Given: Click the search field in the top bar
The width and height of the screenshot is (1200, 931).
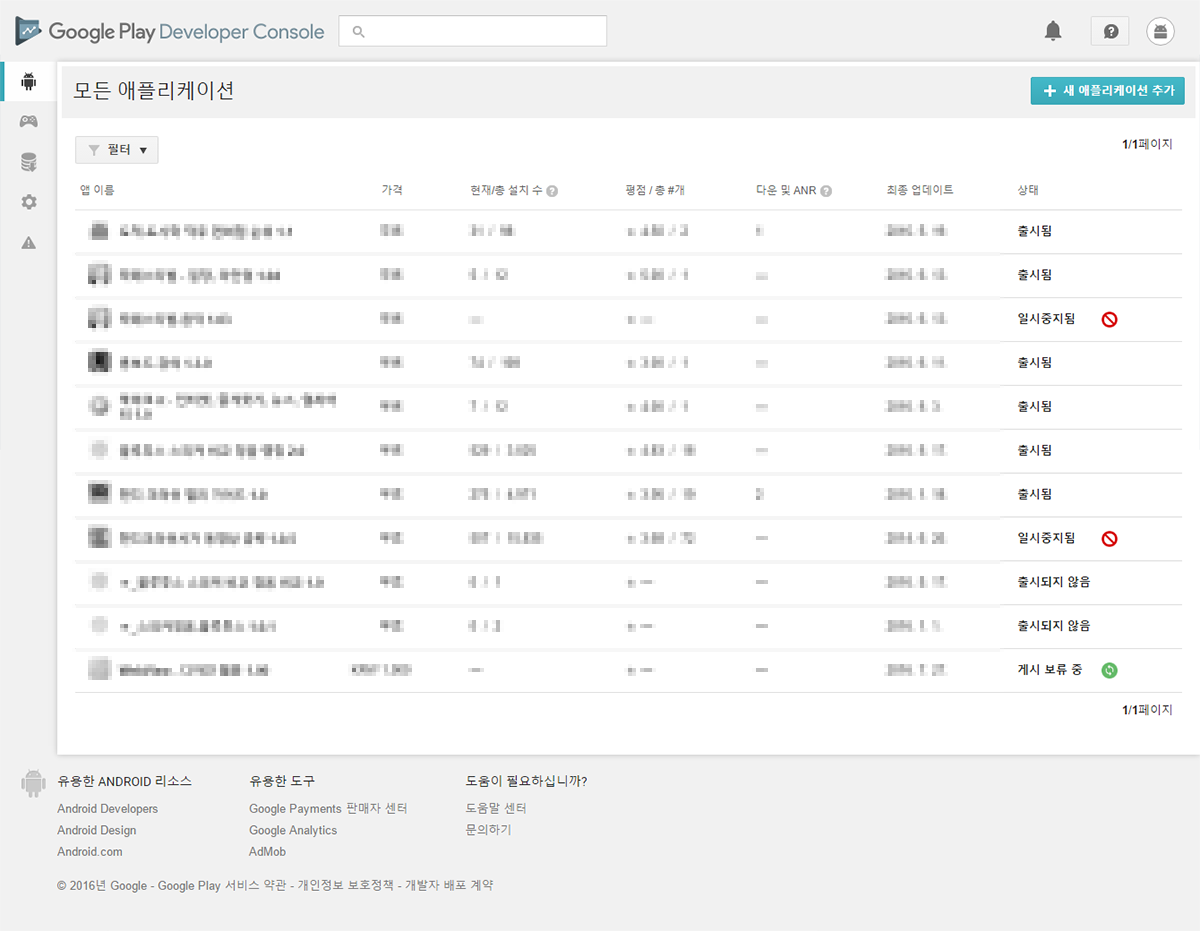Looking at the screenshot, I should click(472, 31).
